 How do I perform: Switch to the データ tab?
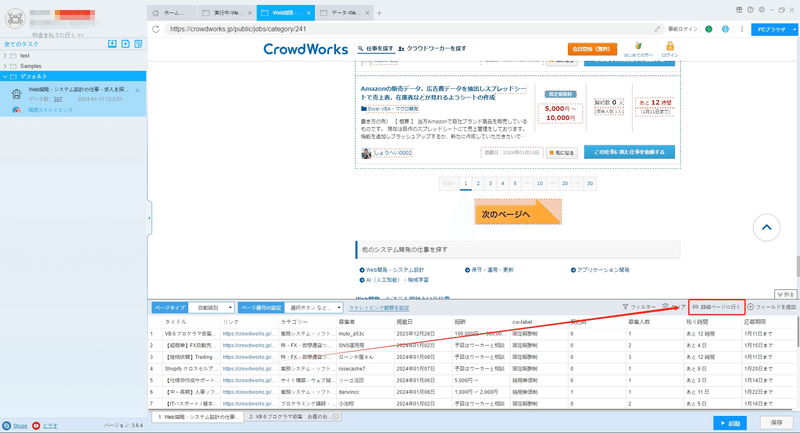tap(344, 13)
